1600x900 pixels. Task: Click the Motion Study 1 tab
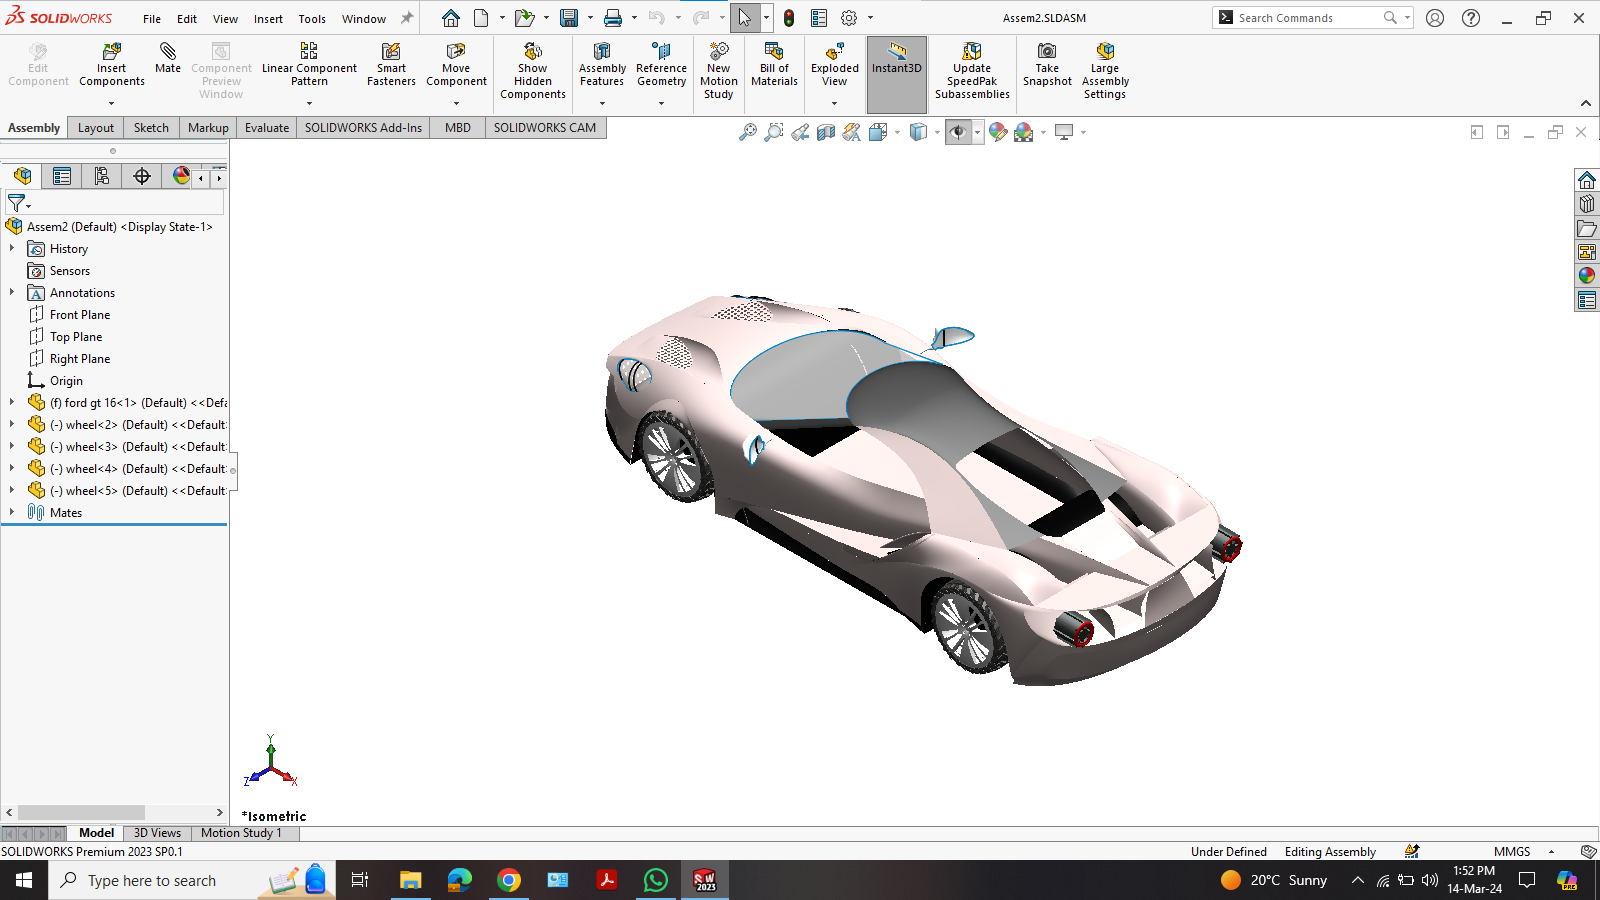pyautogui.click(x=241, y=833)
